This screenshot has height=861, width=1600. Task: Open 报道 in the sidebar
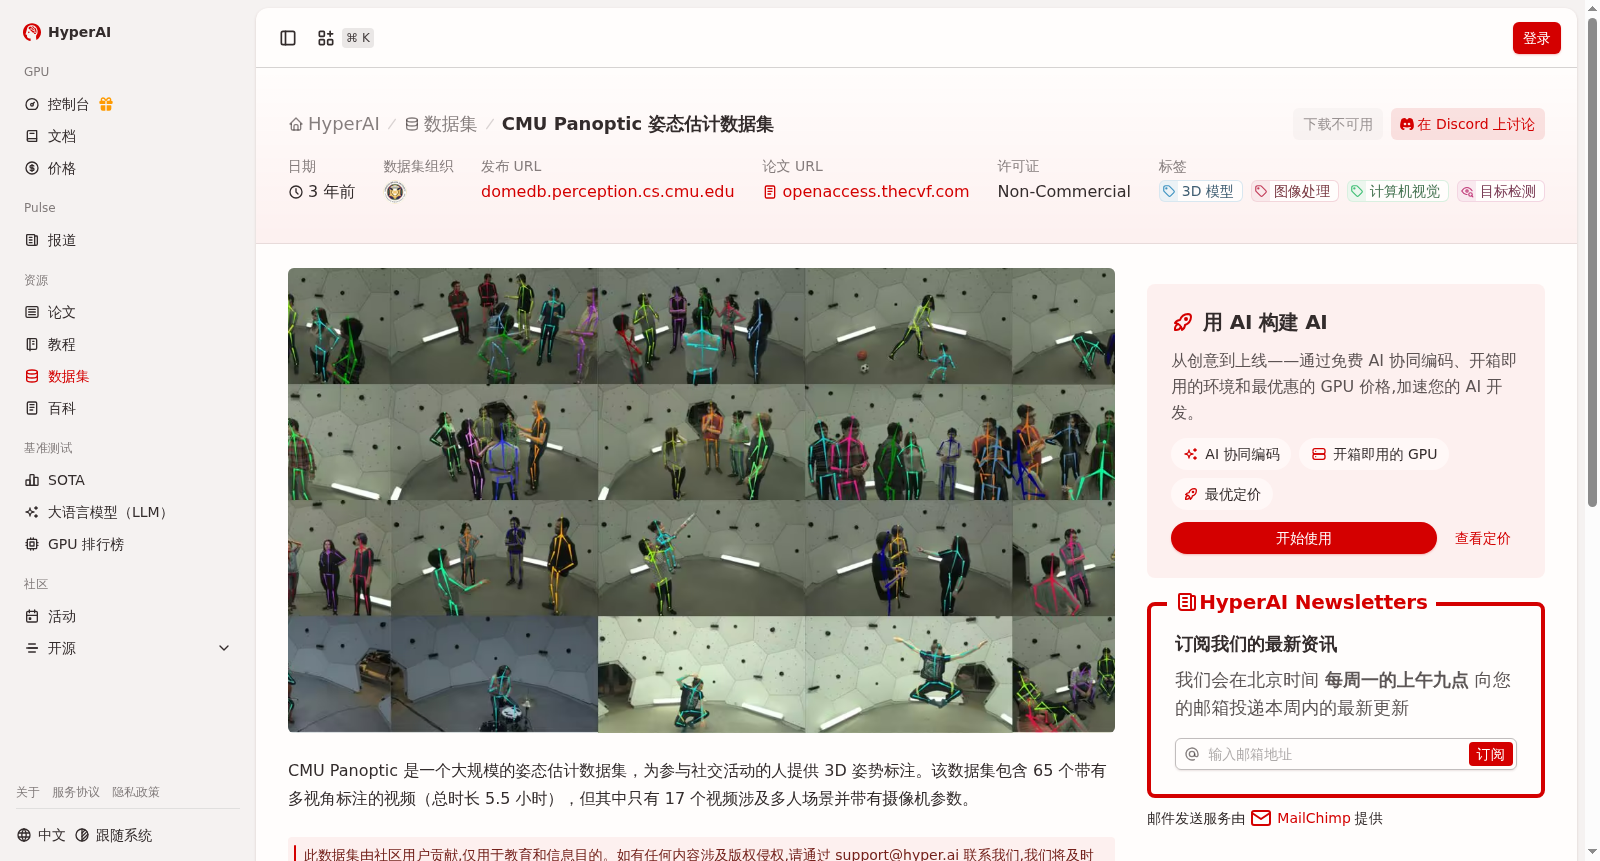pos(62,240)
